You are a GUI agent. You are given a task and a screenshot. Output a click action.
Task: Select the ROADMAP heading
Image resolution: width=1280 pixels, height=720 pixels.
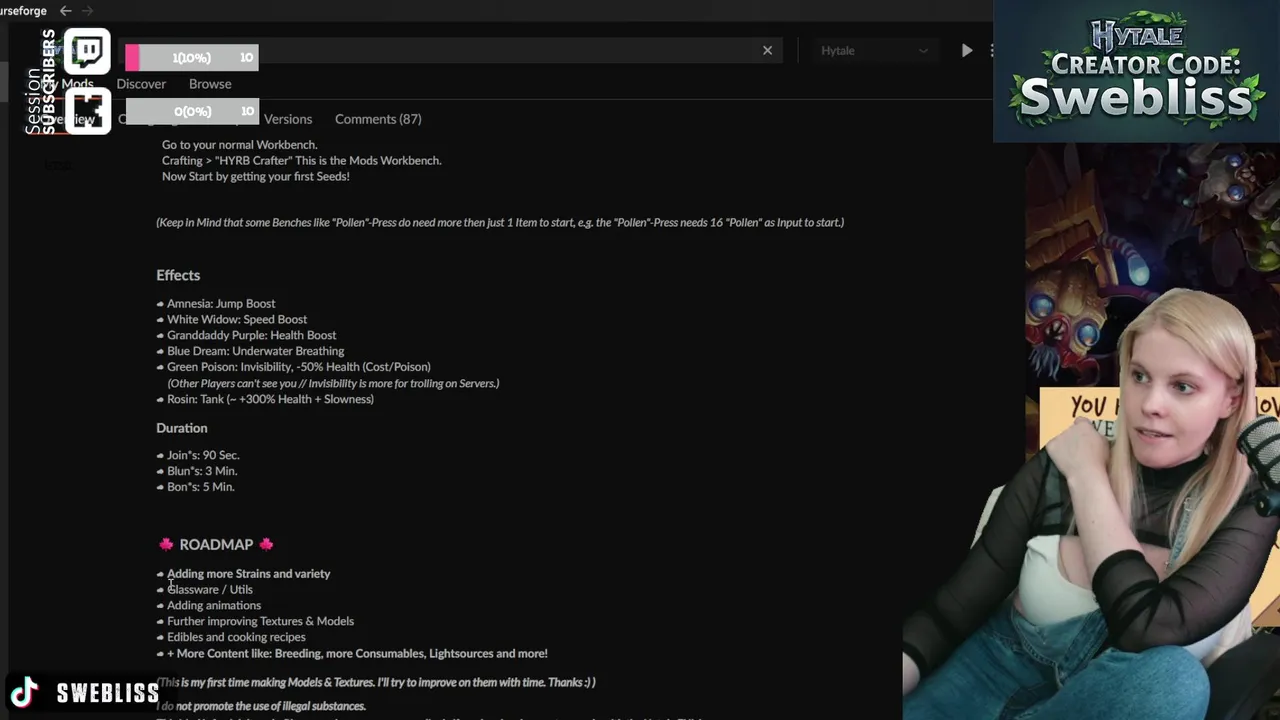(216, 544)
